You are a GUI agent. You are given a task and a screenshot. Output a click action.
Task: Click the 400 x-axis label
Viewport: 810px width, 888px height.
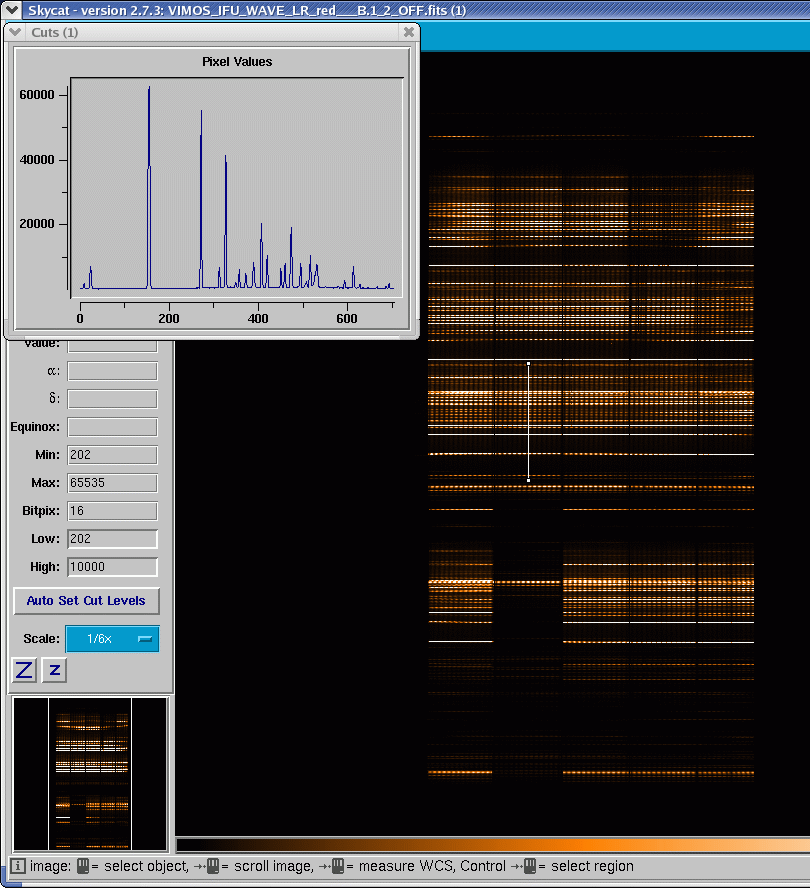pos(258,319)
